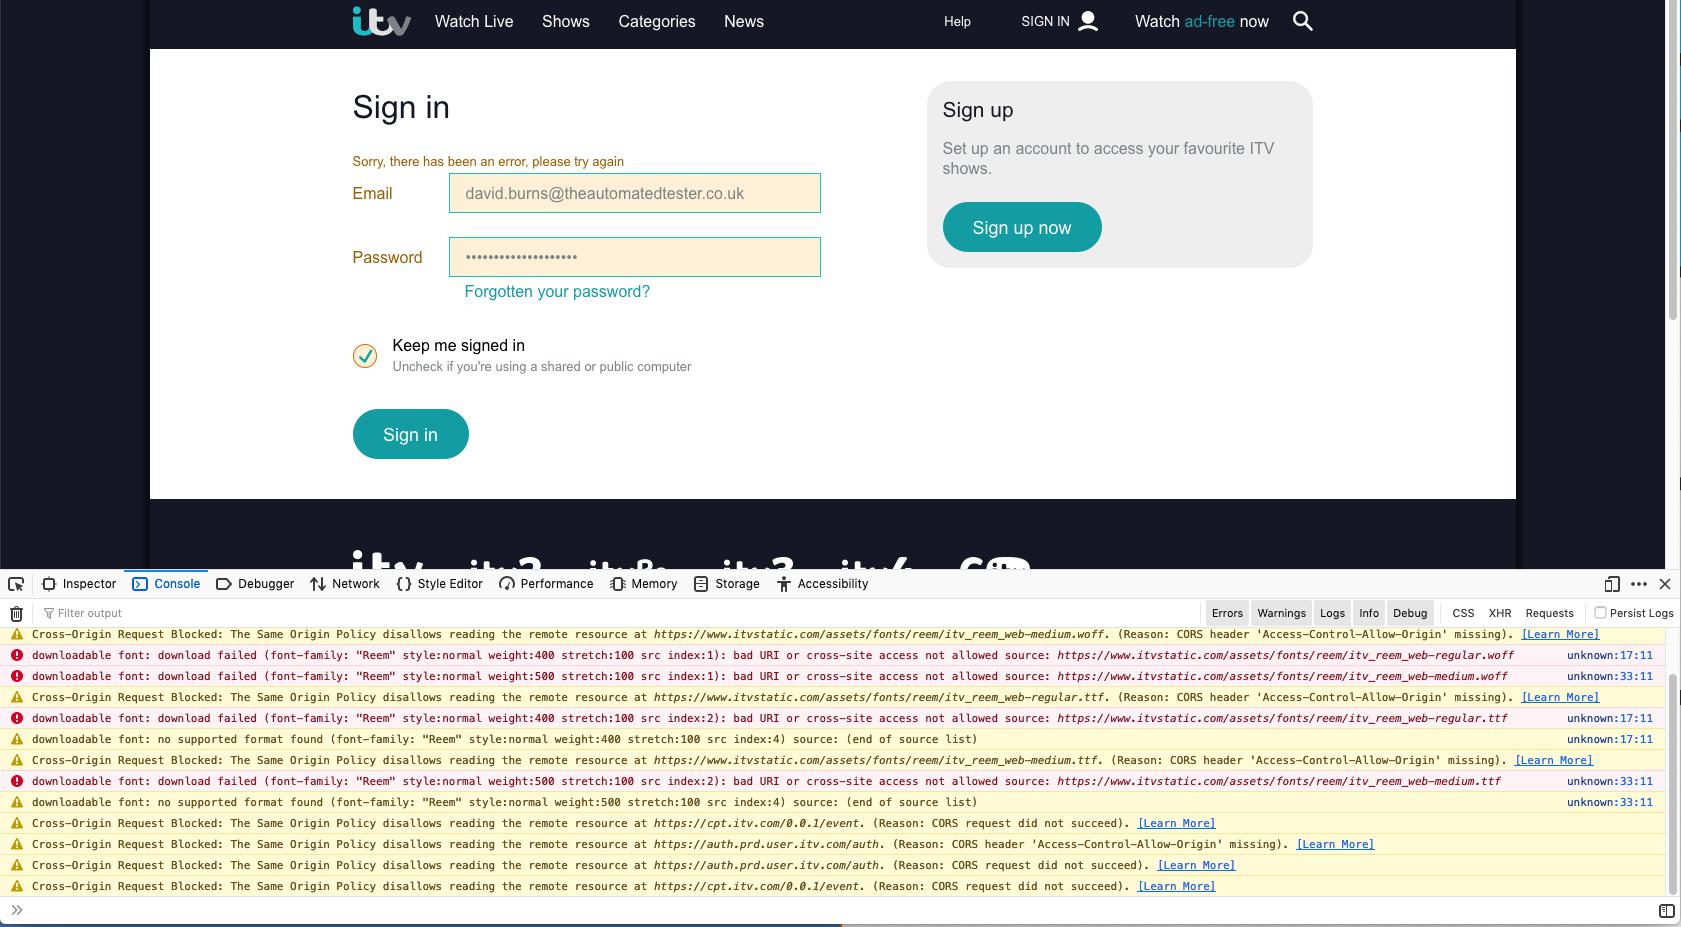Open the Style Editor panel
Image resolution: width=1681 pixels, height=927 pixels.
point(439,583)
